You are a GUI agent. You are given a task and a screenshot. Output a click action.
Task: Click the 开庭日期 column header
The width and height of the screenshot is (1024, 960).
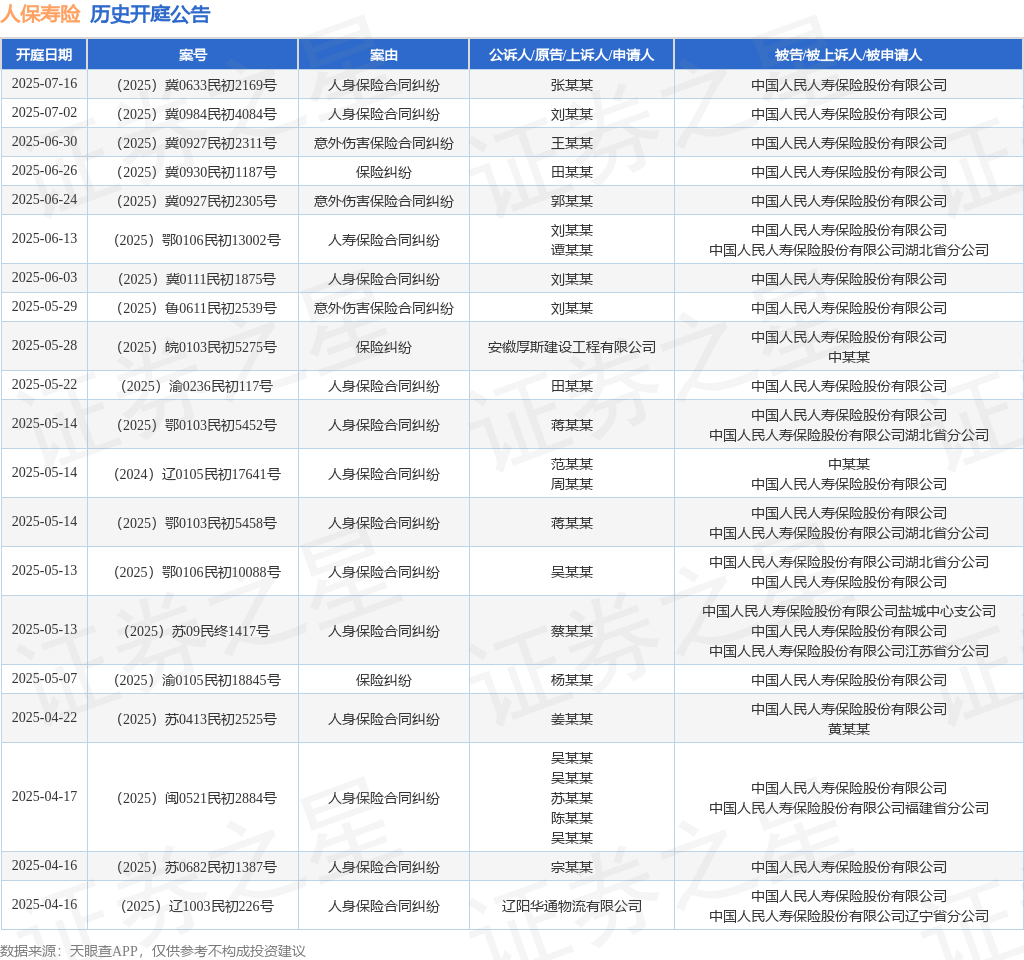pyautogui.click(x=44, y=55)
